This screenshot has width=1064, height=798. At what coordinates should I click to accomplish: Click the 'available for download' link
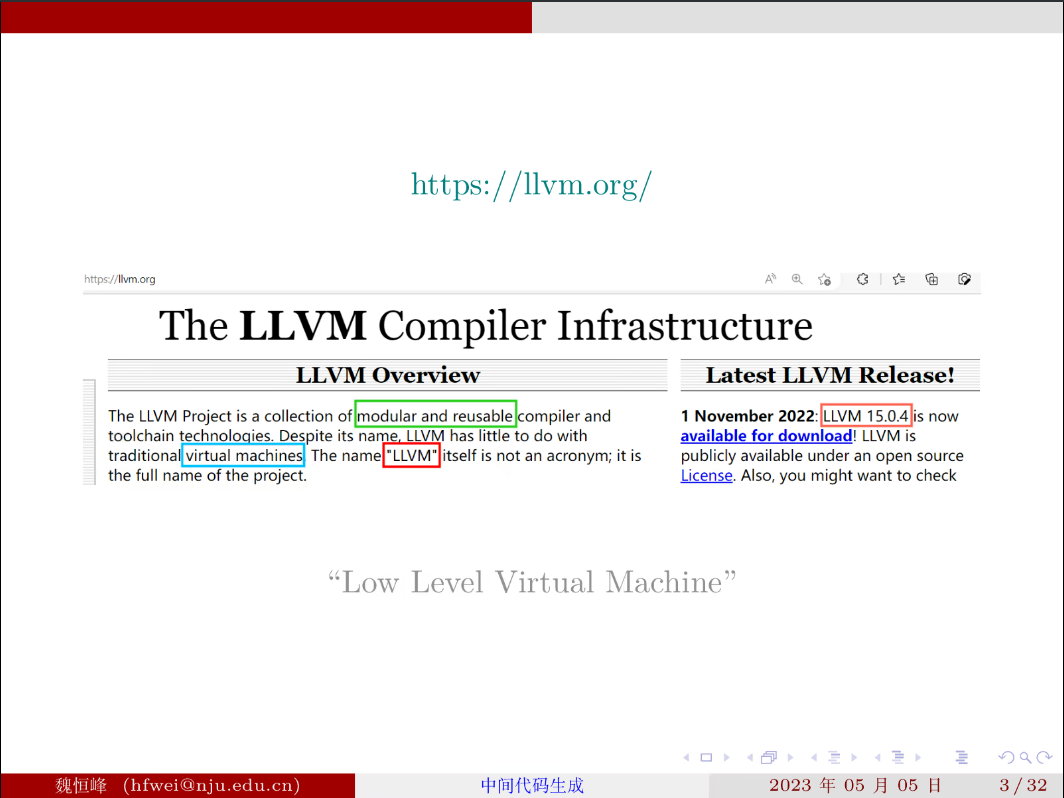click(x=766, y=436)
